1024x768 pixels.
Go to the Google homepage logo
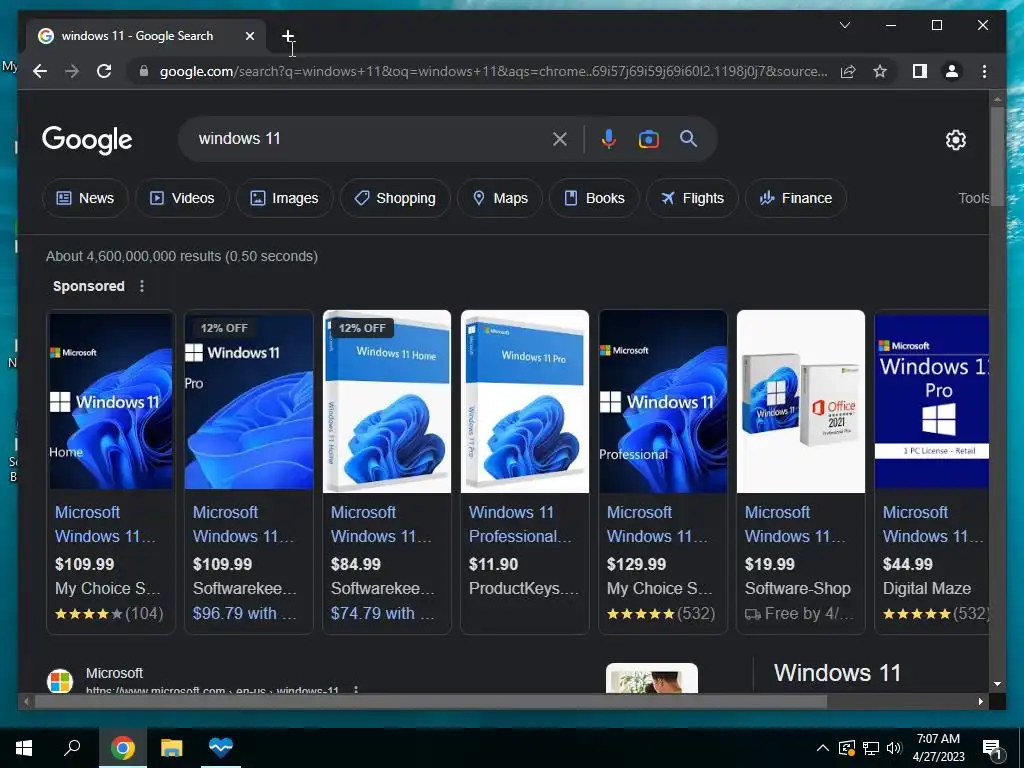[87, 139]
